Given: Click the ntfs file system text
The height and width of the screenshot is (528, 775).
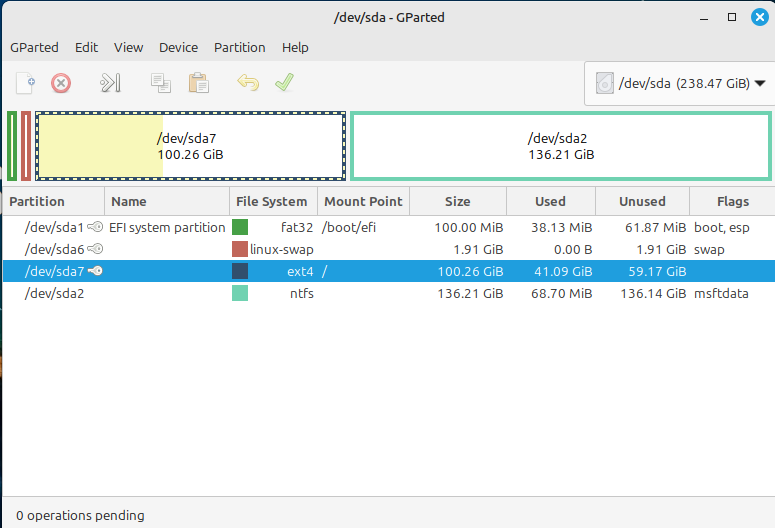Looking at the screenshot, I should click(302, 293).
